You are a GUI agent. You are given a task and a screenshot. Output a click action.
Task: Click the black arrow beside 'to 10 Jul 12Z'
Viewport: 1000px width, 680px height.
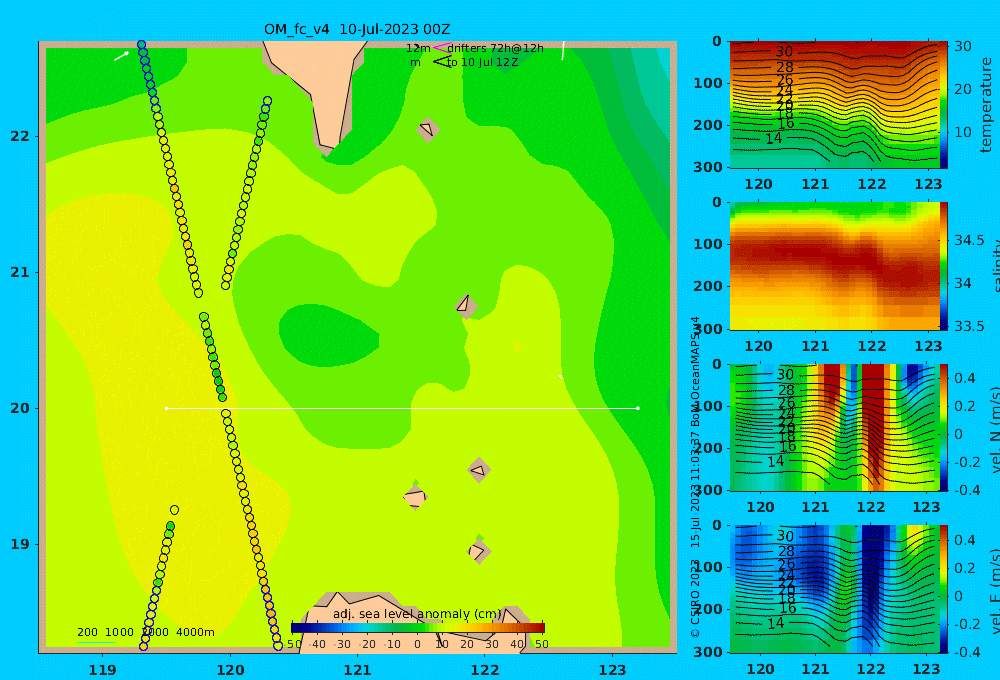(x=442, y=61)
